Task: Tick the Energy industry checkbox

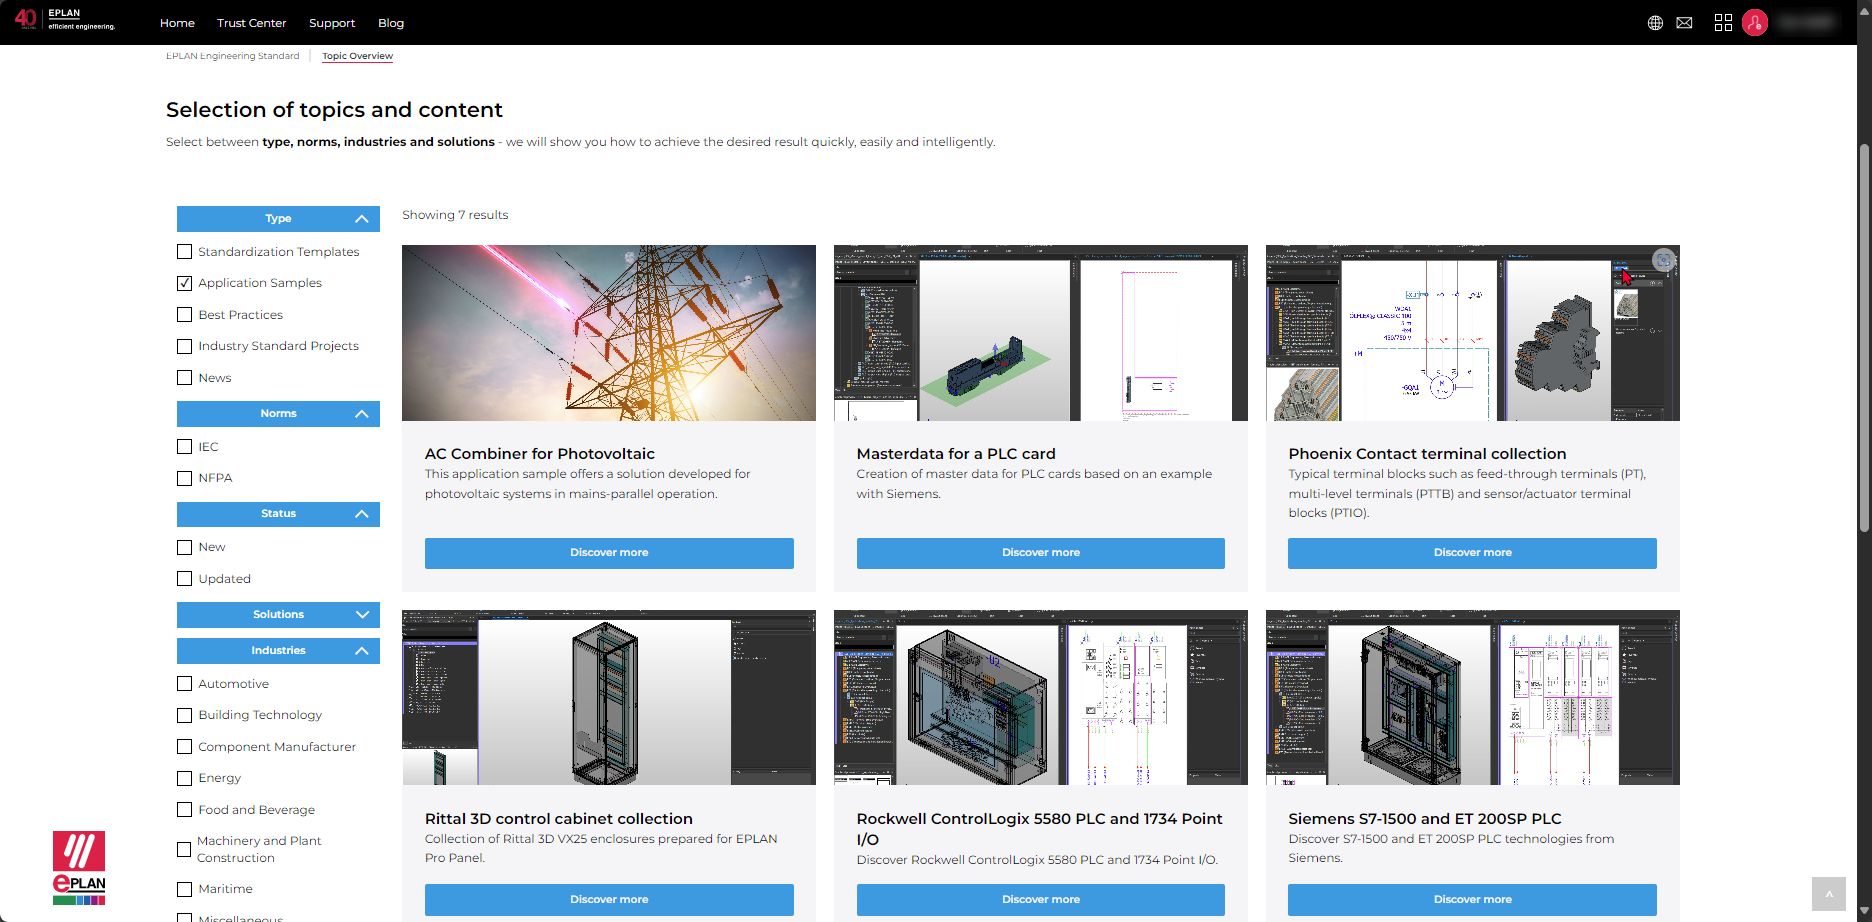Action: 184,778
